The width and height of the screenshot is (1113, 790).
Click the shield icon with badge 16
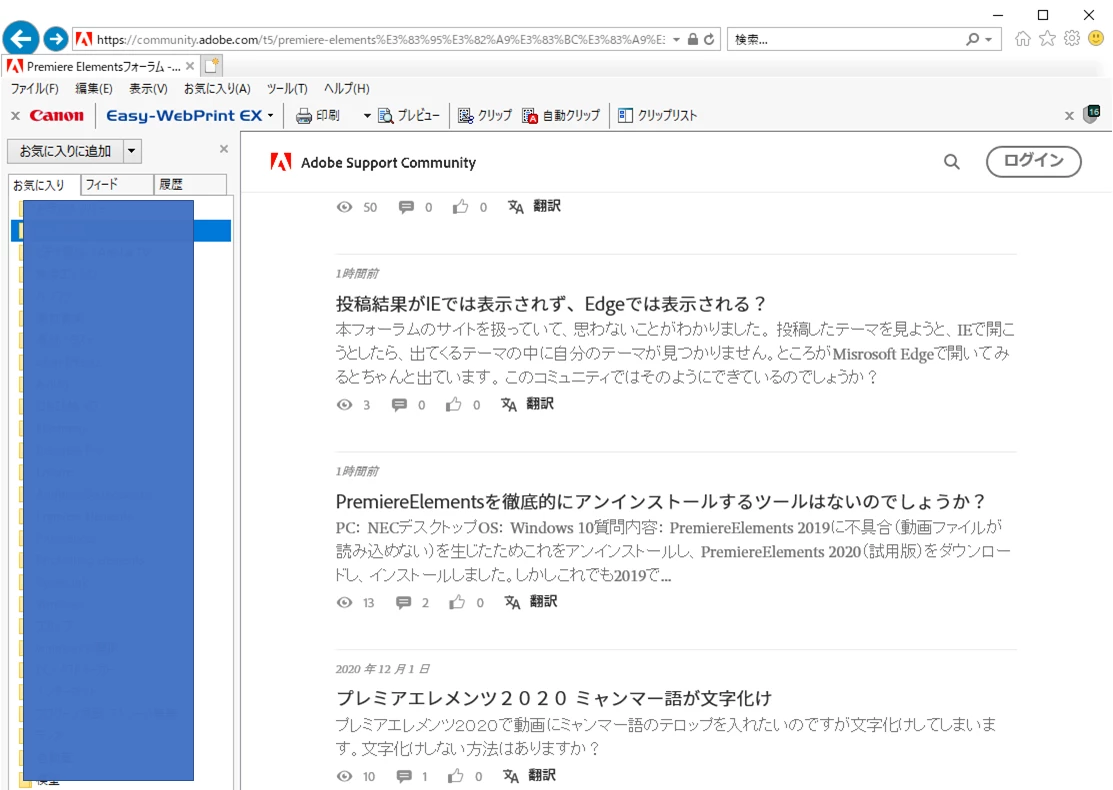1092,114
